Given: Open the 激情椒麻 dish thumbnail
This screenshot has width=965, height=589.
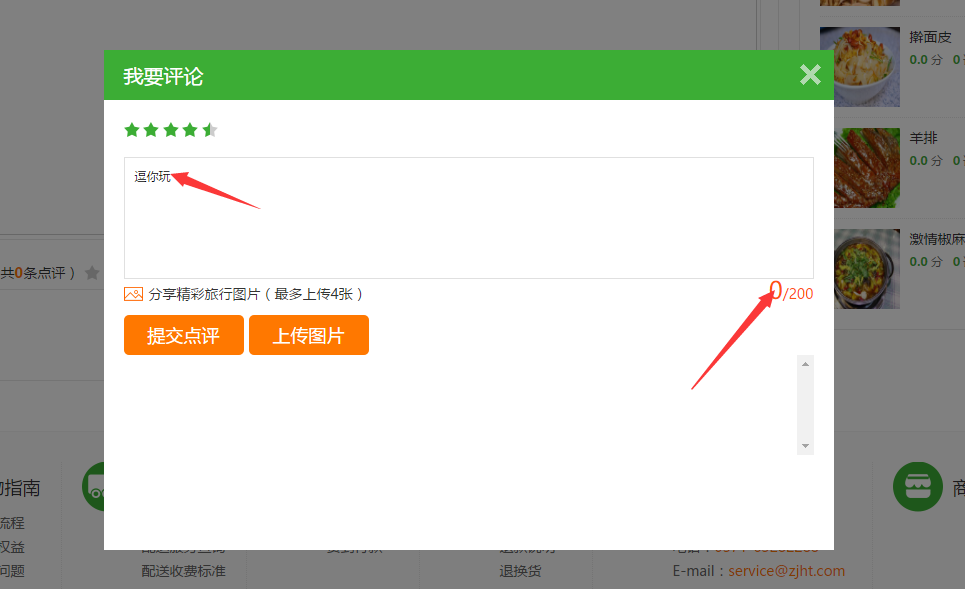Looking at the screenshot, I should (859, 268).
